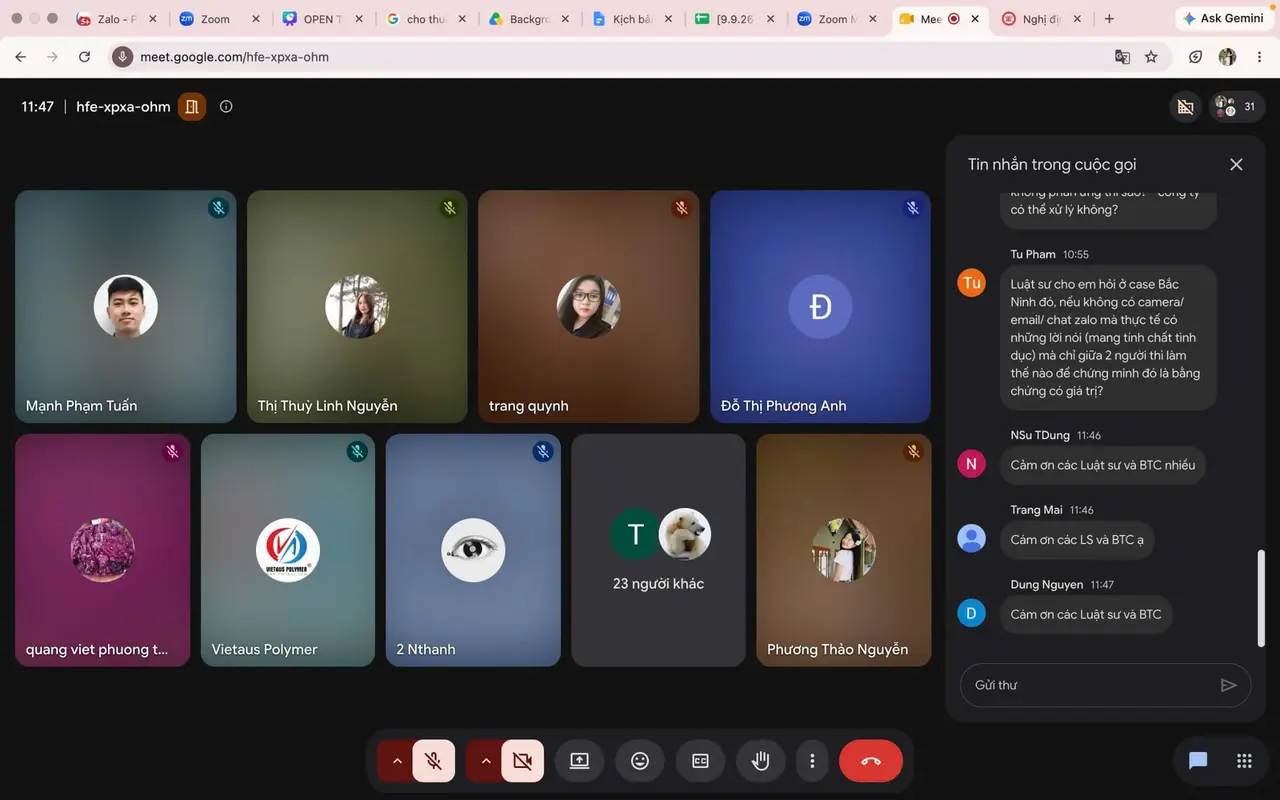Open a new browser tab
This screenshot has height=800, width=1280.
click(x=1109, y=19)
